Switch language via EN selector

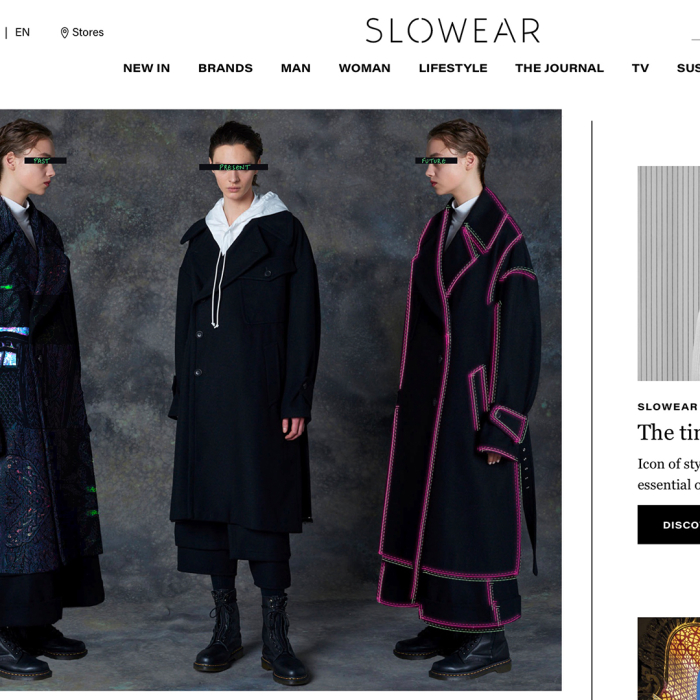[22, 32]
